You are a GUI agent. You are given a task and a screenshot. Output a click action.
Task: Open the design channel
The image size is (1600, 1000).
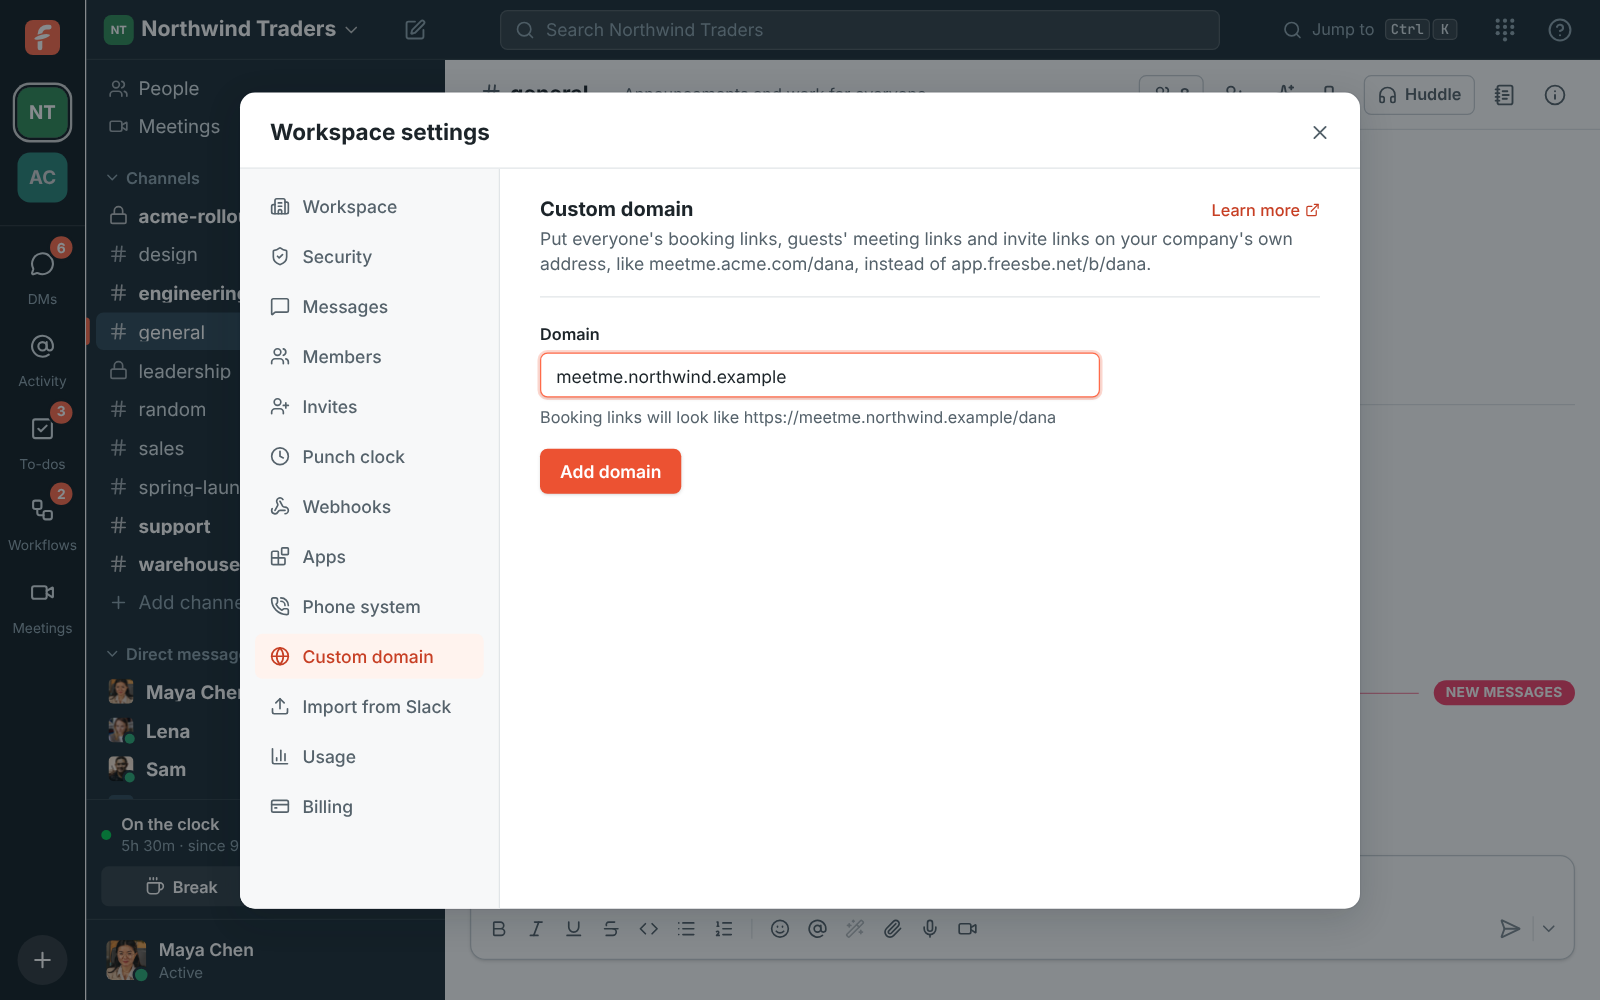(168, 255)
